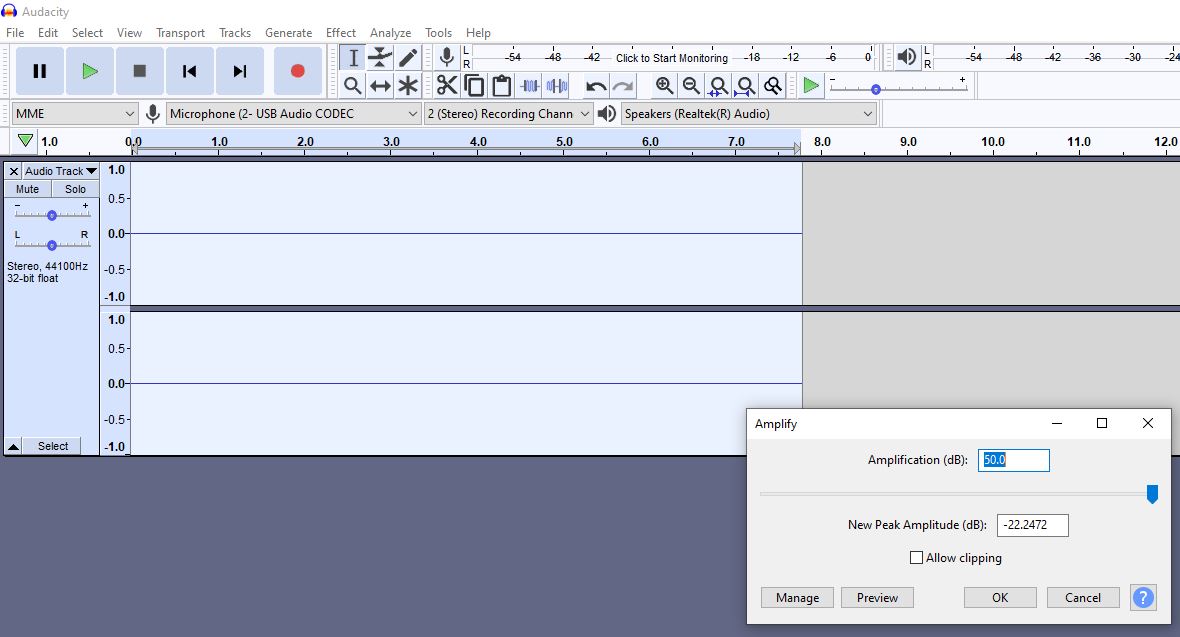
Task: Click the help question mark in Amplify
Action: pos(1142,598)
